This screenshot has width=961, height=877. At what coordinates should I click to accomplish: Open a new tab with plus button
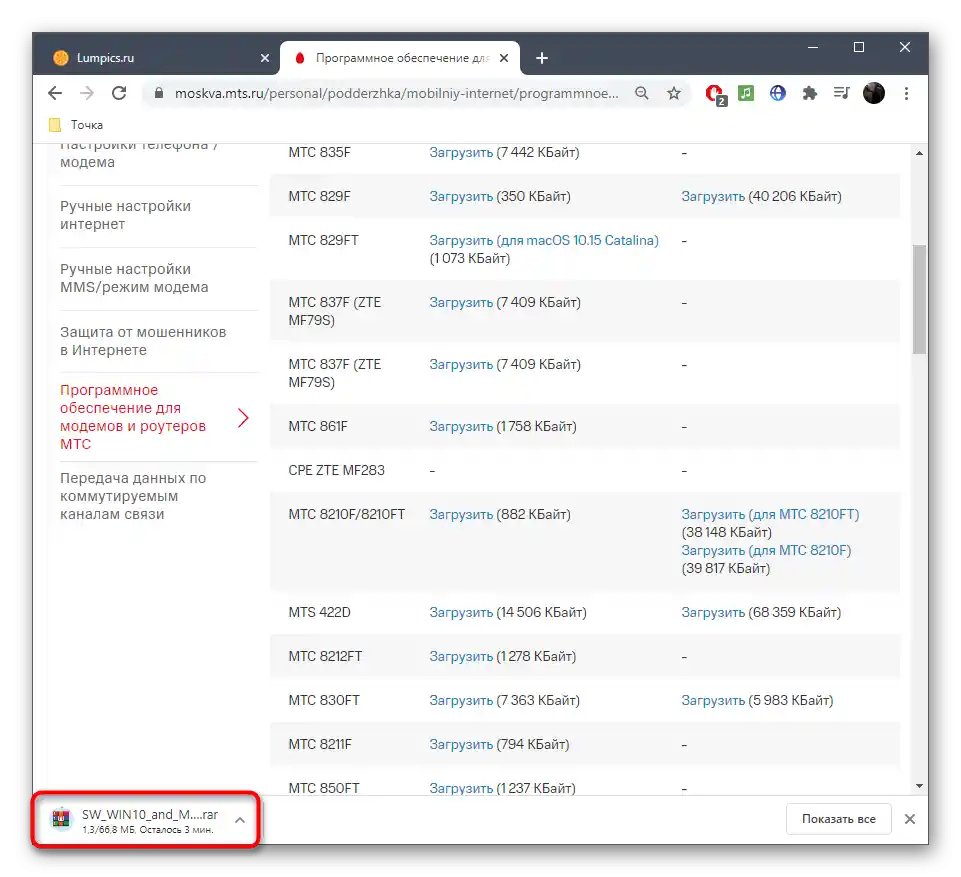point(542,58)
